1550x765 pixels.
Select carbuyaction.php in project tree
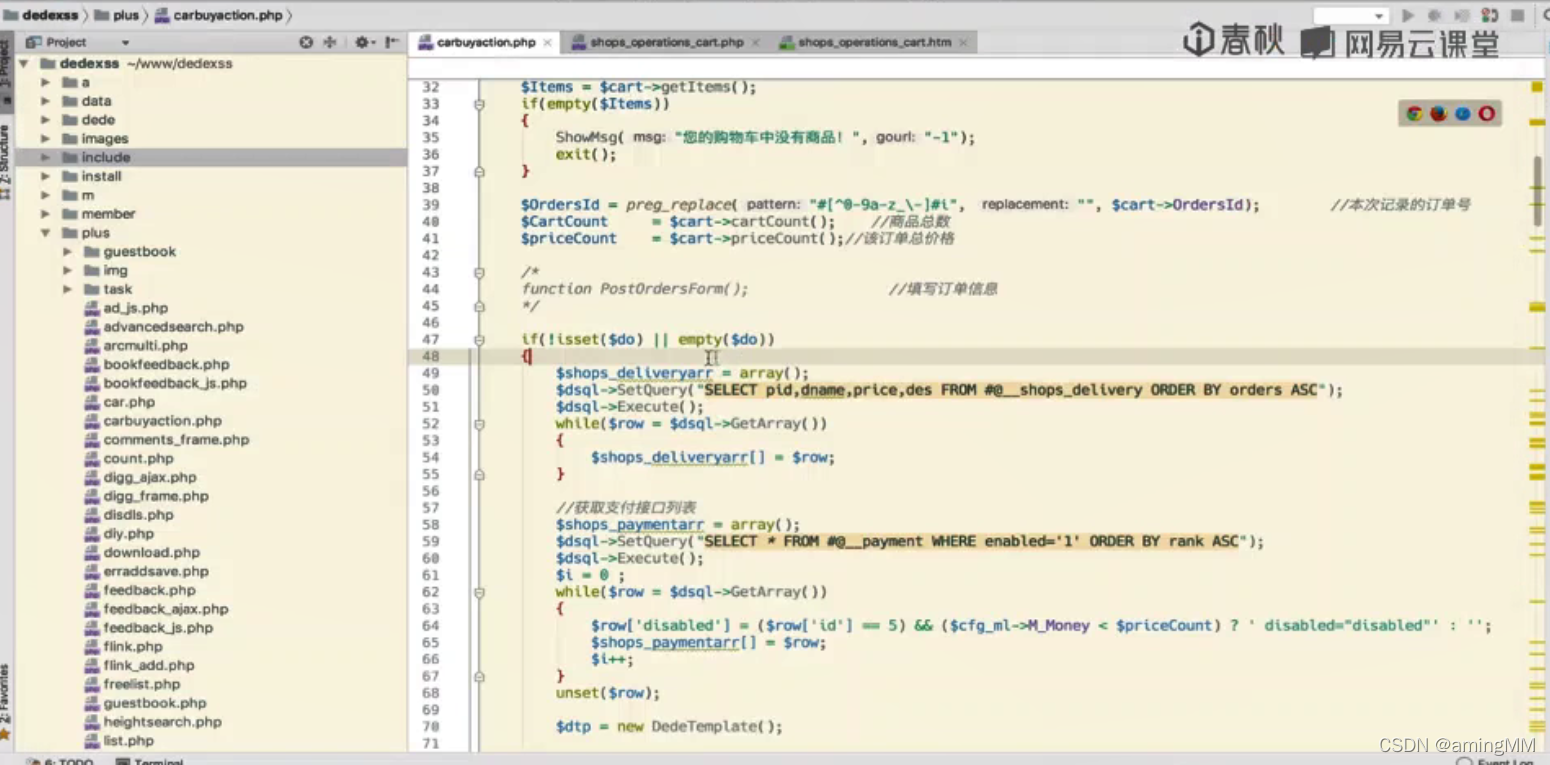tap(163, 421)
